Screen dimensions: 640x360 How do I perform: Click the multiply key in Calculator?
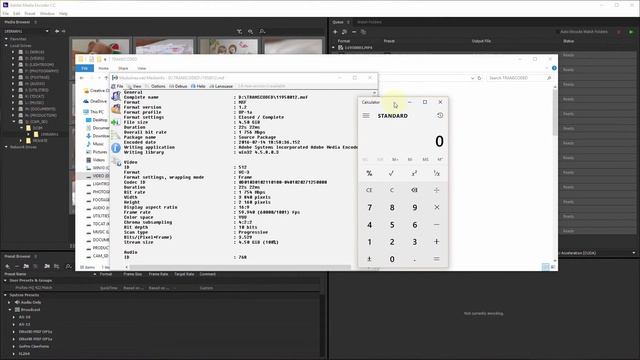click(x=437, y=207)
